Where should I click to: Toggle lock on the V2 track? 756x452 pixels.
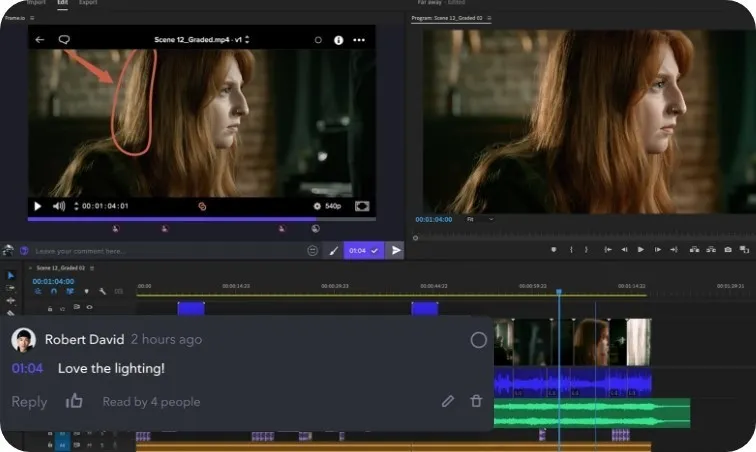pyautogui.click(x=50, y=308)
